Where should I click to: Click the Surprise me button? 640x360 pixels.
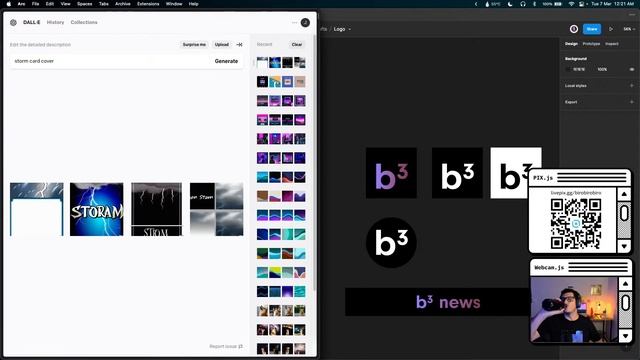[x=194, y=44]
